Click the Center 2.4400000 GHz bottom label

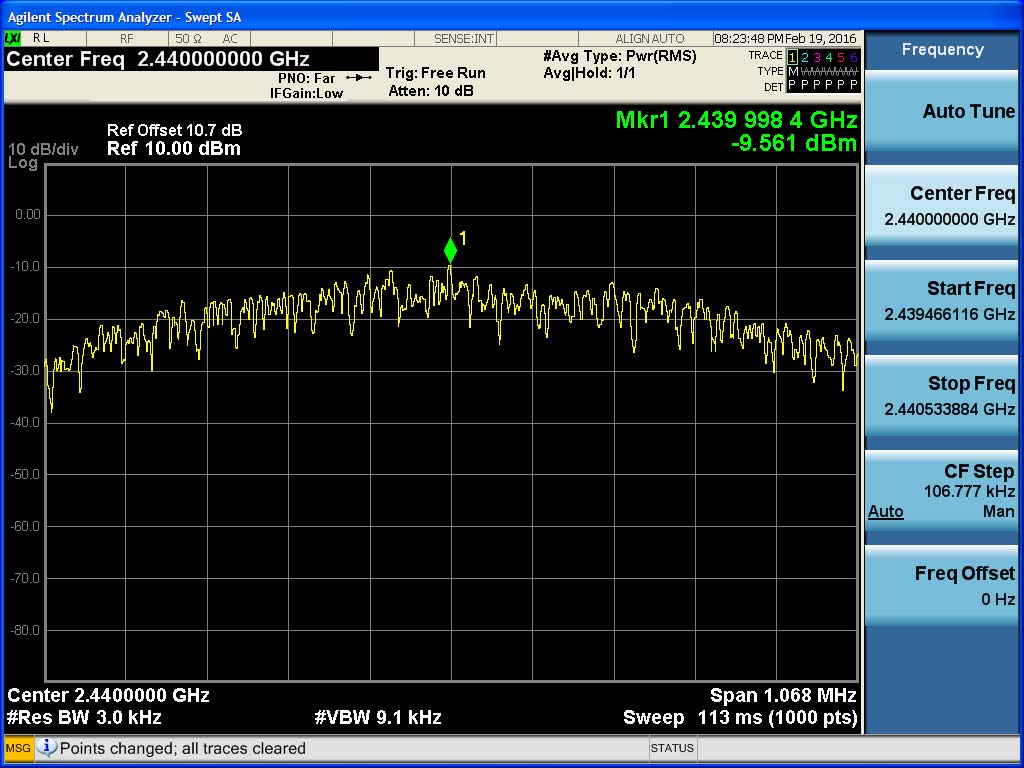coord(108,695)
